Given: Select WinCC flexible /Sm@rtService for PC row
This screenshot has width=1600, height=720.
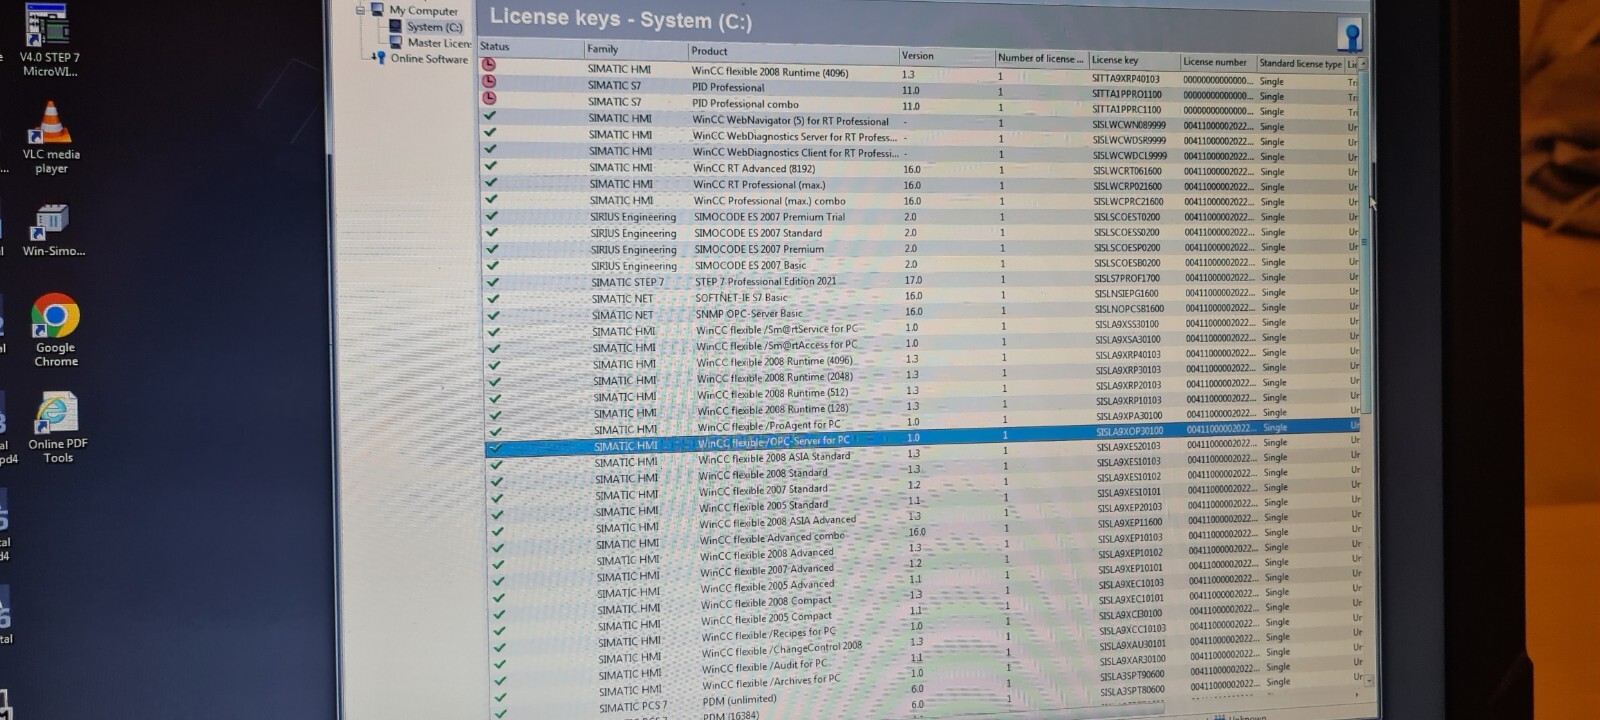Looking at the screenshot, I should (x=922, y=327).
